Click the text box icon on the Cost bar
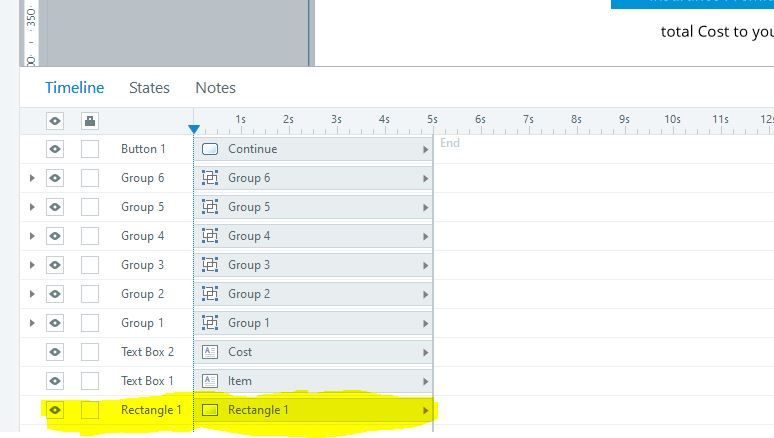This screenshot has width=774, height=438. click(210, 352)
